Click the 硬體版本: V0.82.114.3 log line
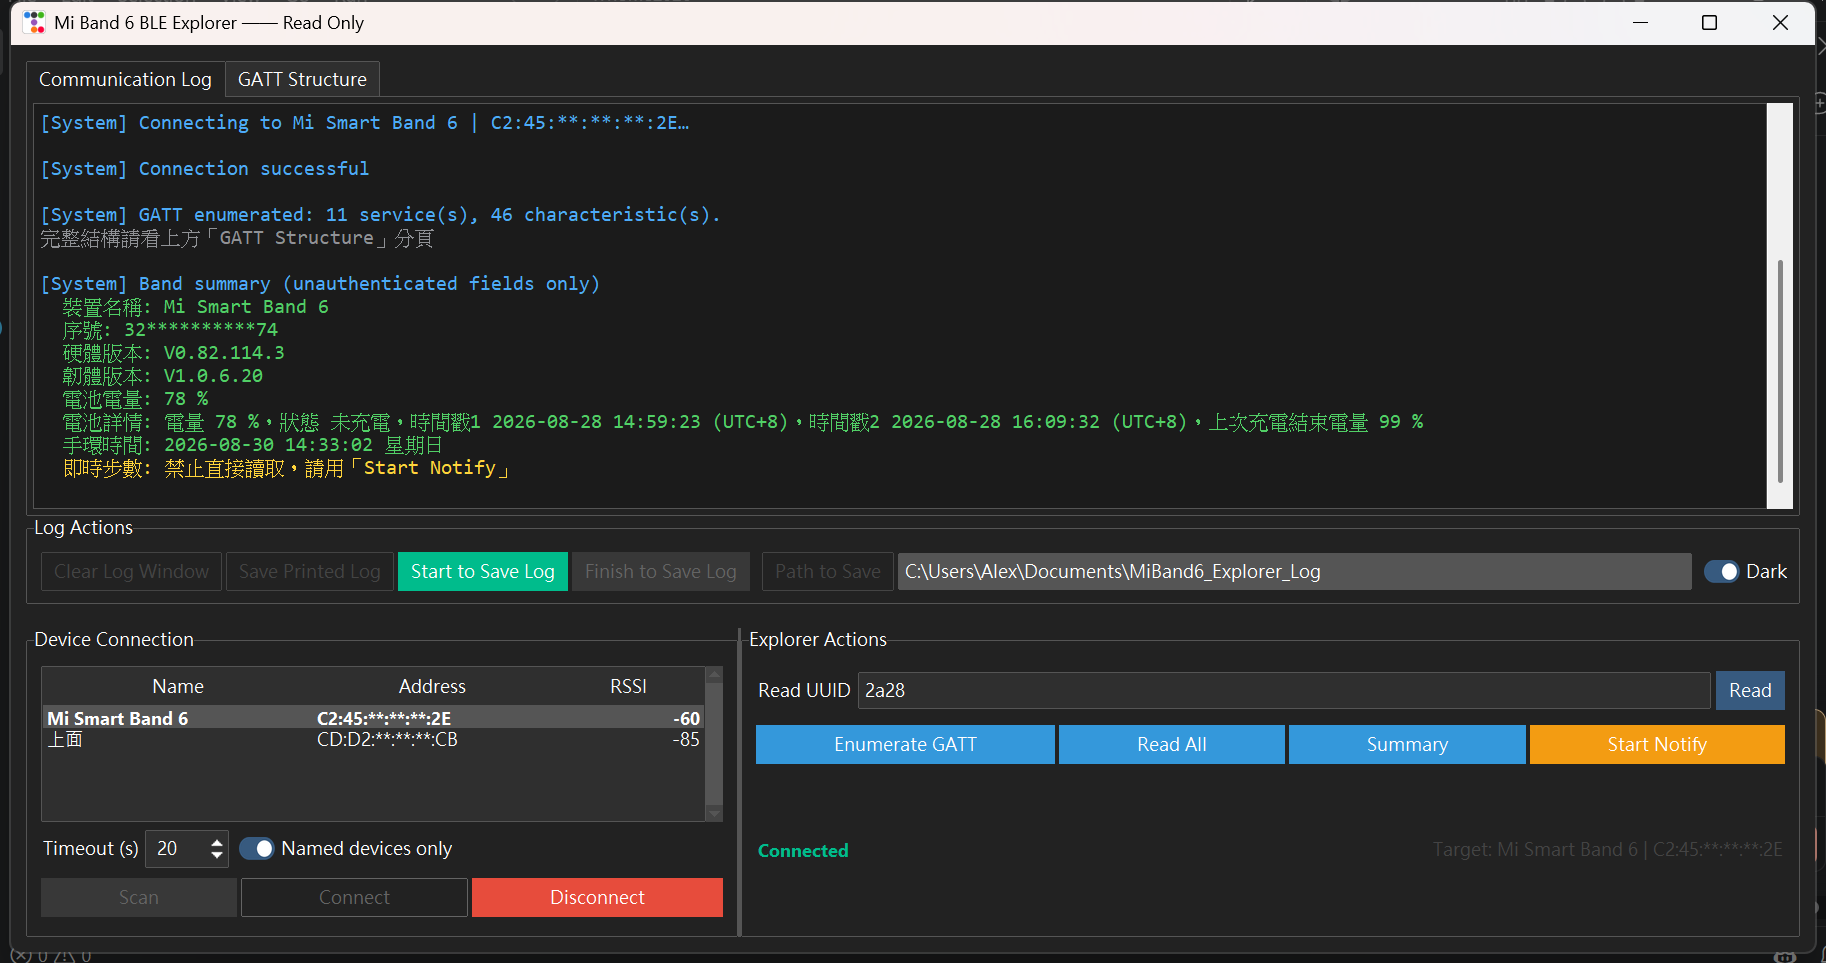Screen dimensions: 1826x963 tap(174, 353)
